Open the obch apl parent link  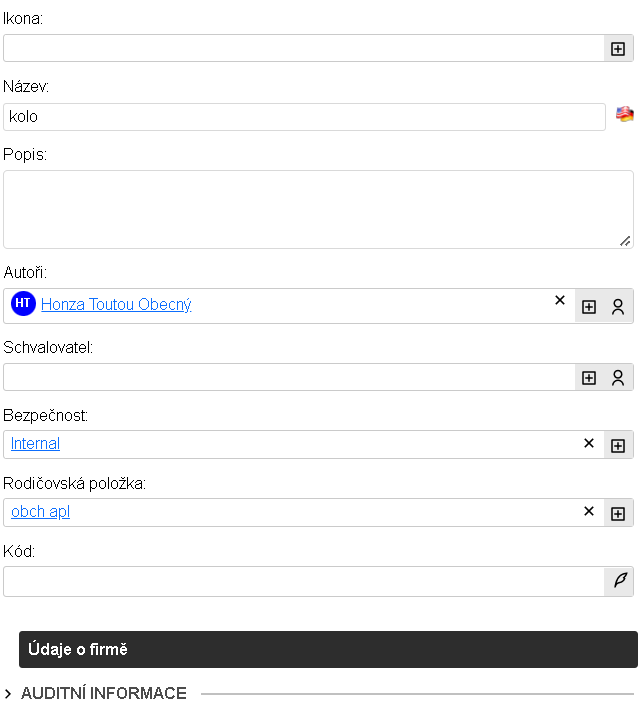(40, 512)
